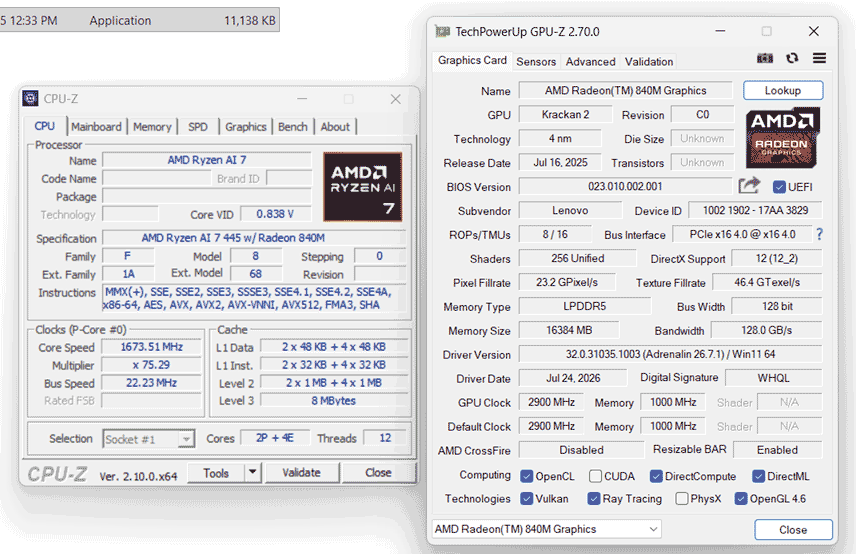This screenshot has height=554, width=856.
Task: Click the Tools button in CPU-Z
Action: point(216,473)
